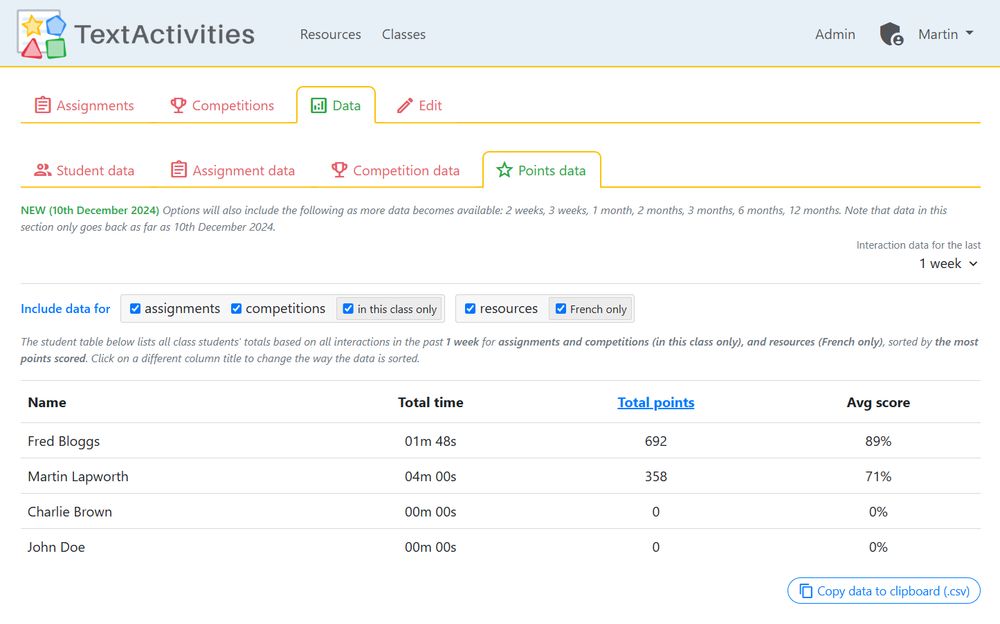Viewport: 1000px width, 624px height.
Task: Click the 'Include data for' label
Action: [65, 309]
